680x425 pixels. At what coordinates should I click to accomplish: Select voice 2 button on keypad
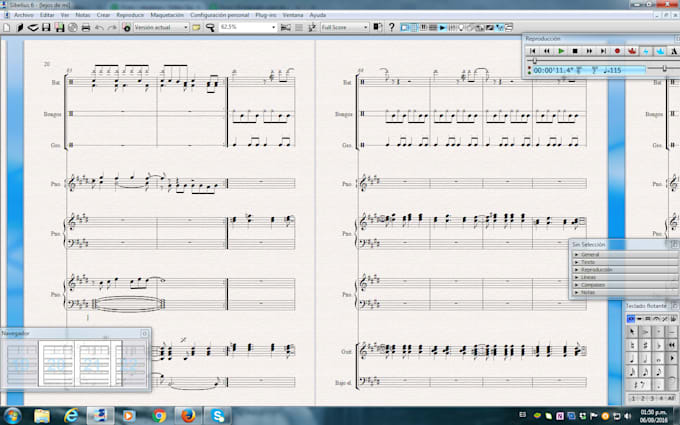pos(643,398)
